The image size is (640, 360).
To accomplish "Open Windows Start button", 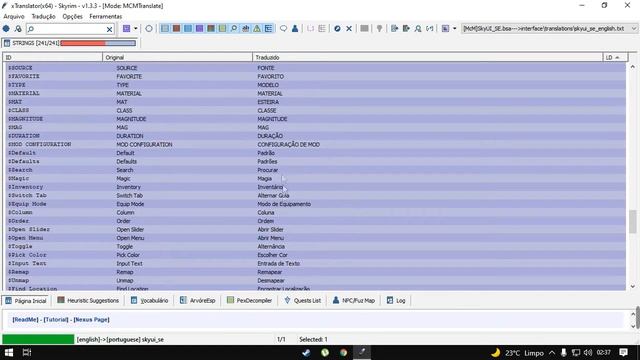I will [x=9, y=352].
